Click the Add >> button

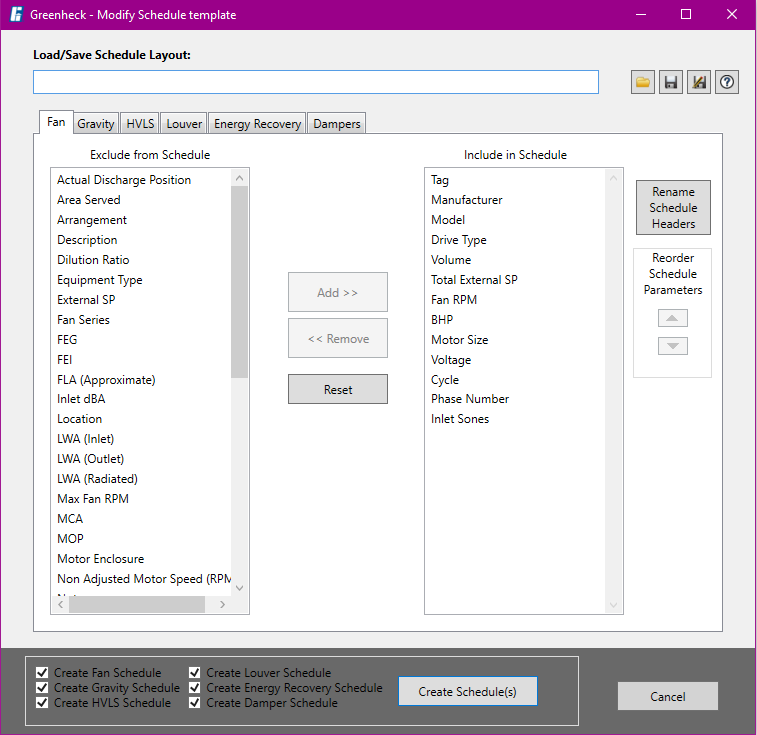[x=337, y=292]
